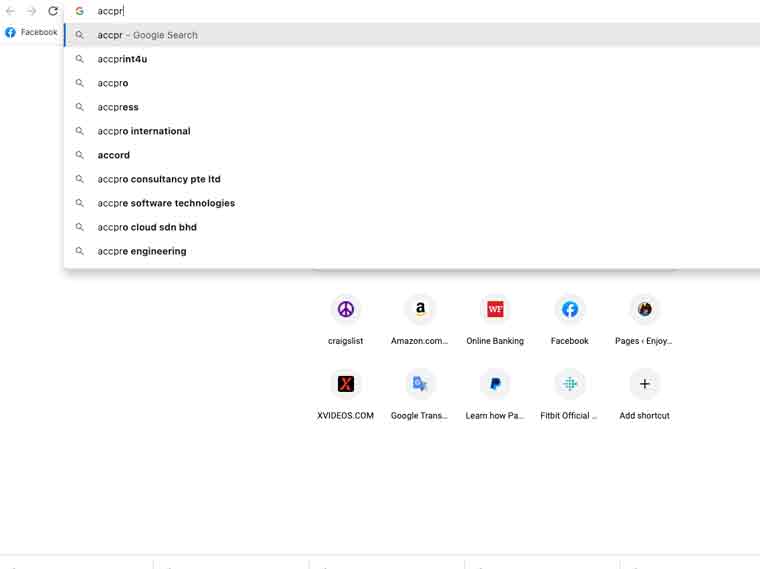Choose the accprint4u suggestion

click(x=122, y=59)
